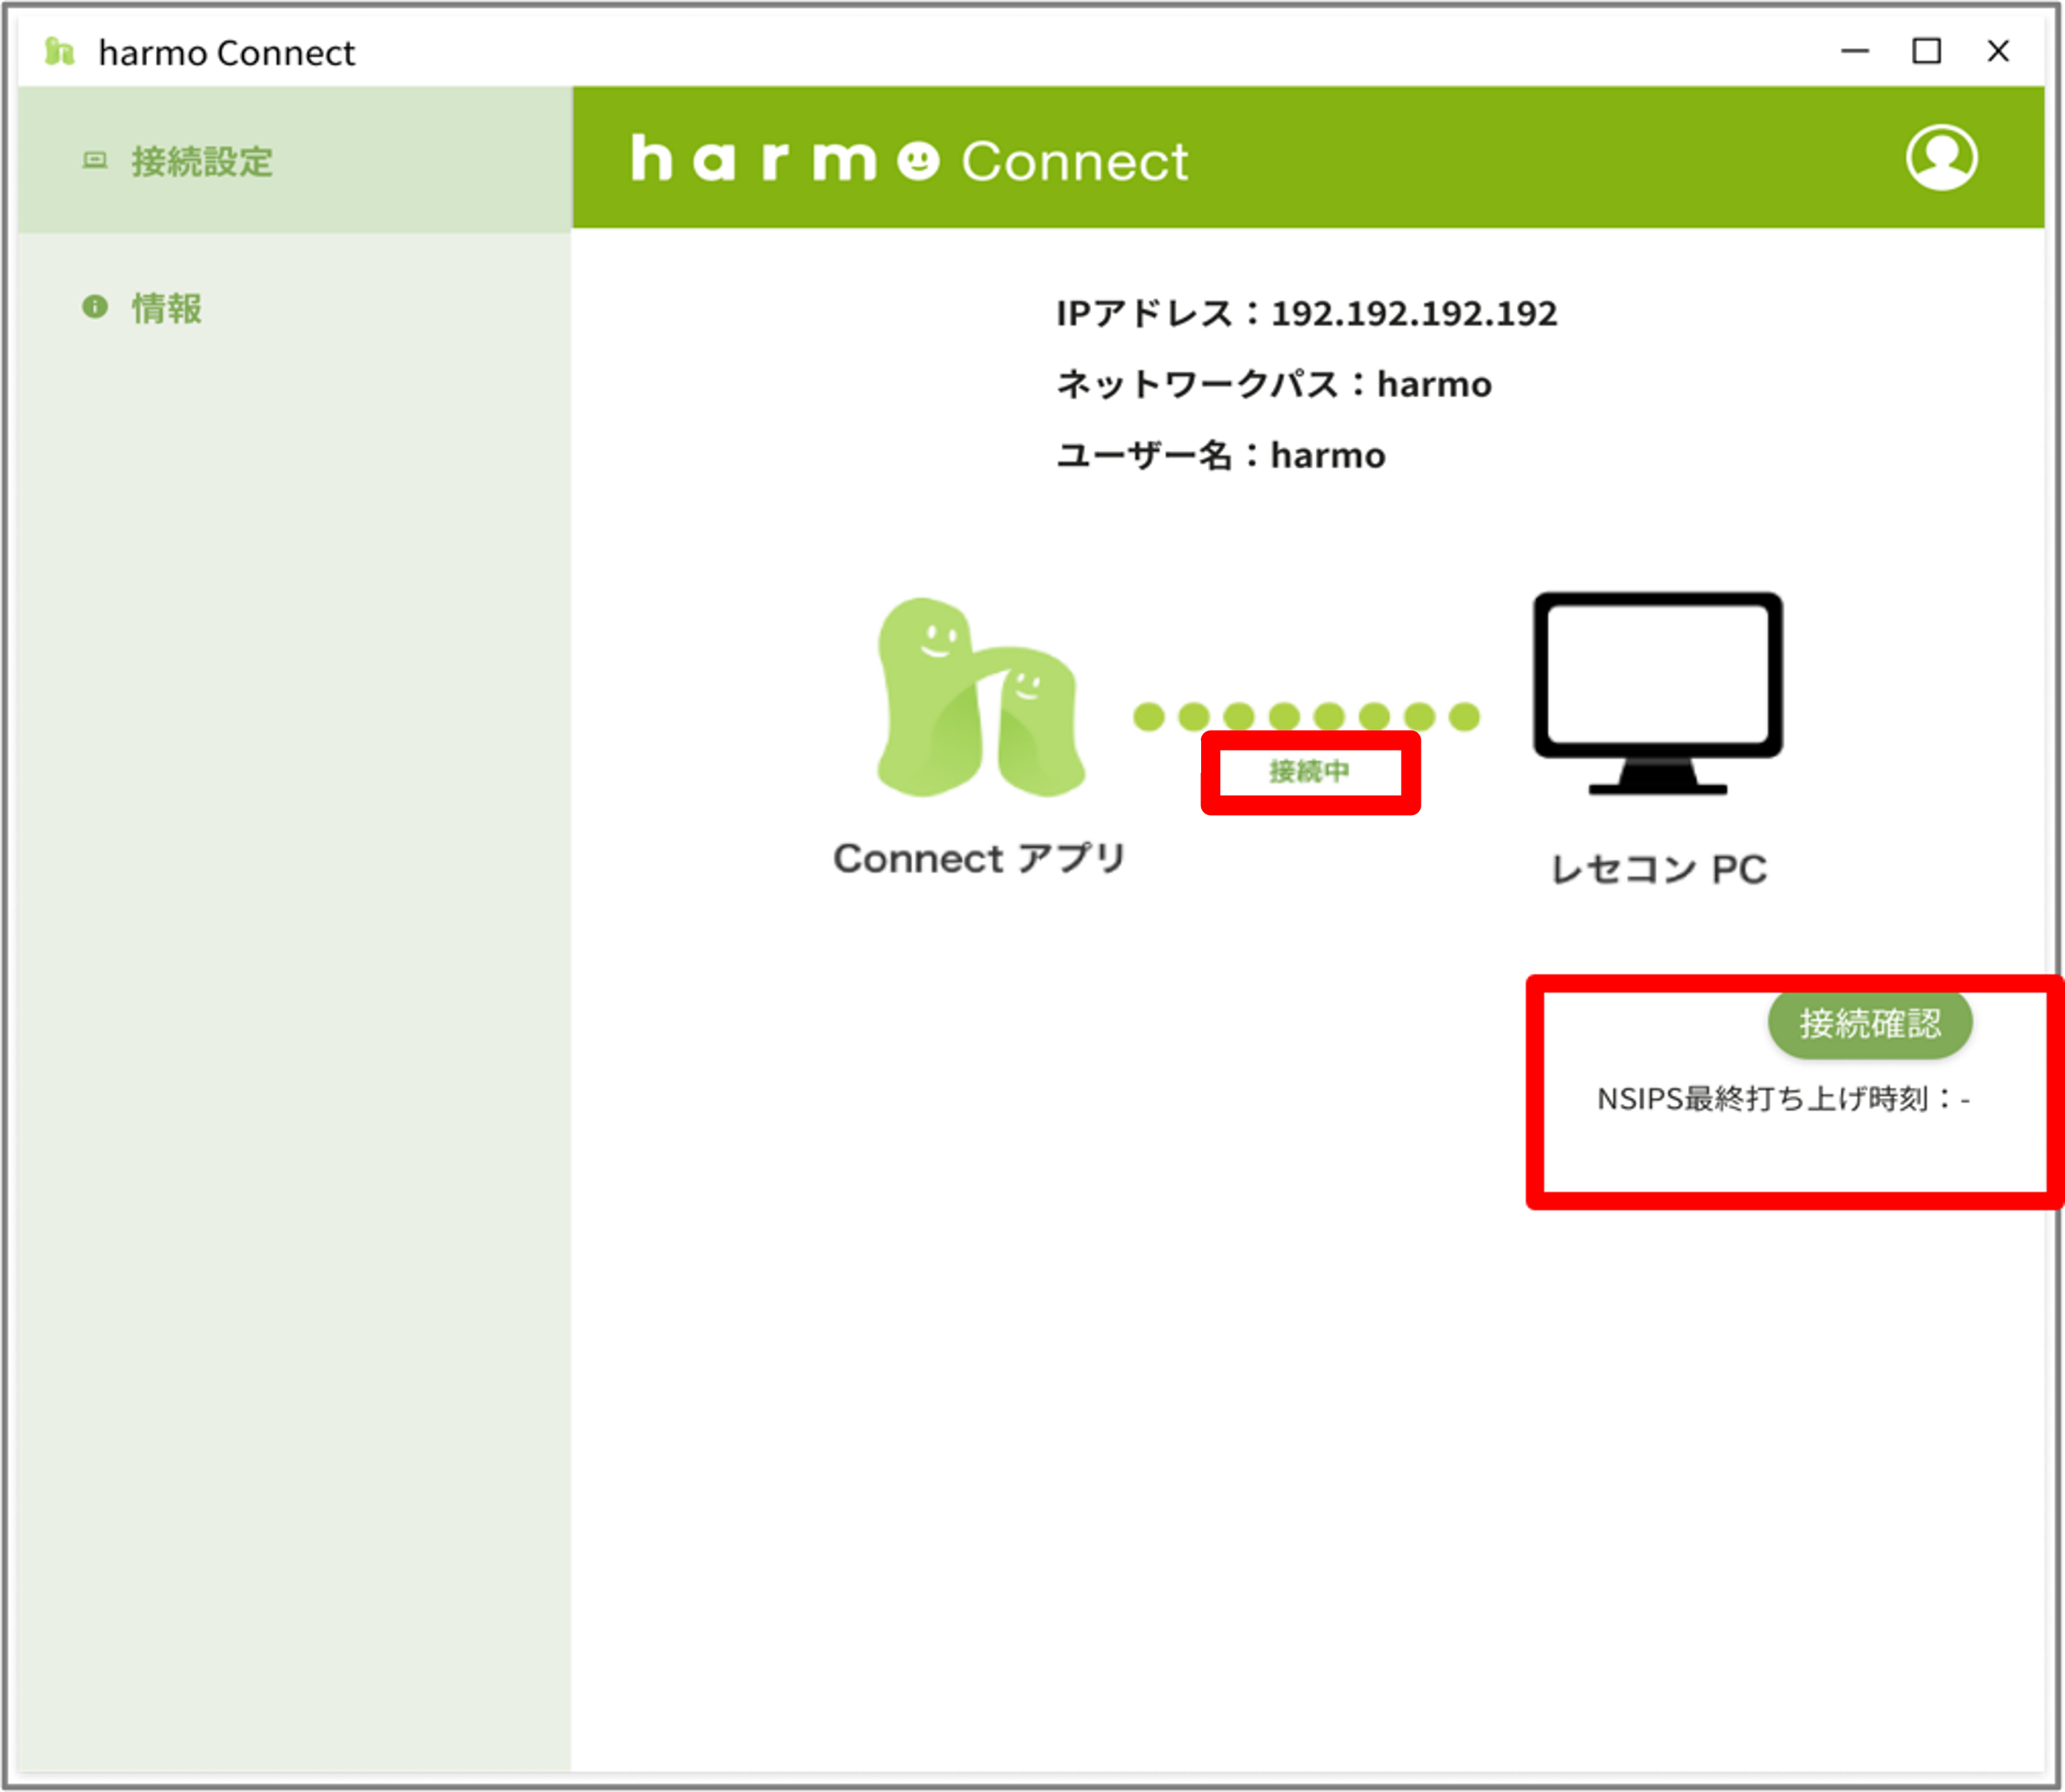Open the 情報 sidebar menu
2065x1792 pixels.
(x=166, y=308)
